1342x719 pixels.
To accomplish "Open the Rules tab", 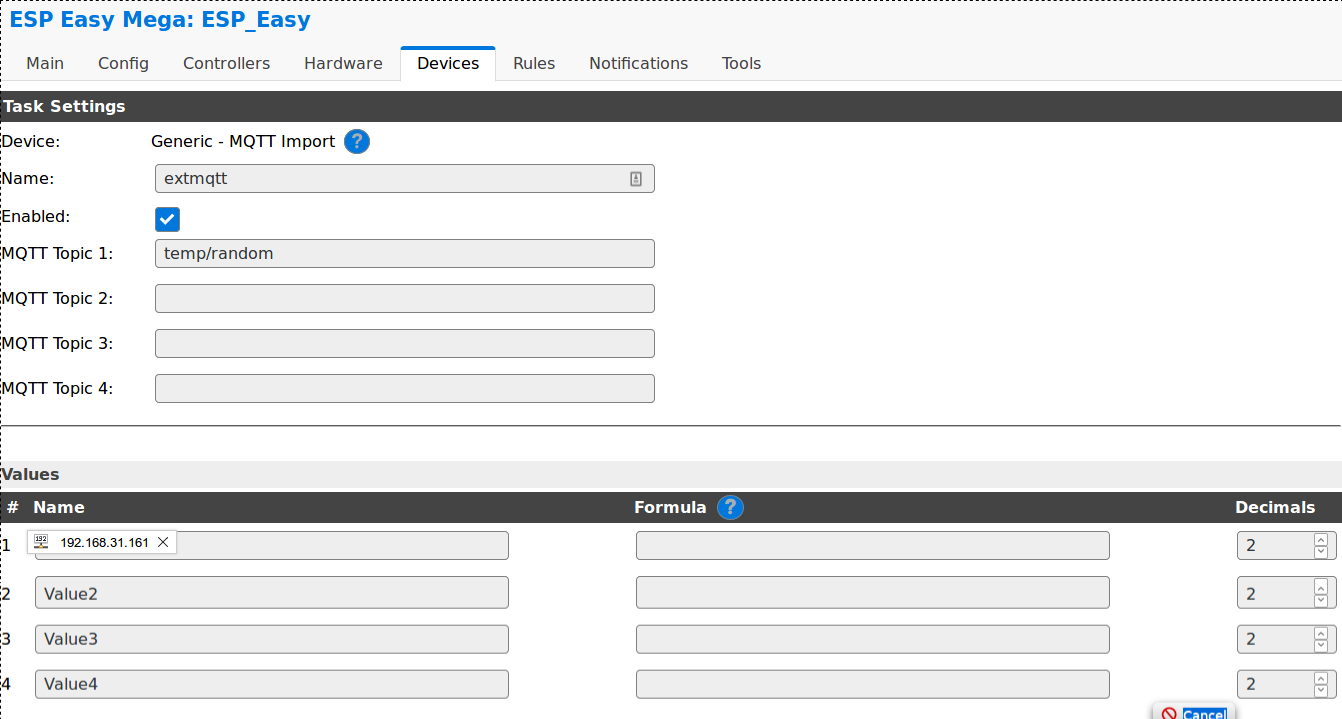I will click(x=534, y=63).
